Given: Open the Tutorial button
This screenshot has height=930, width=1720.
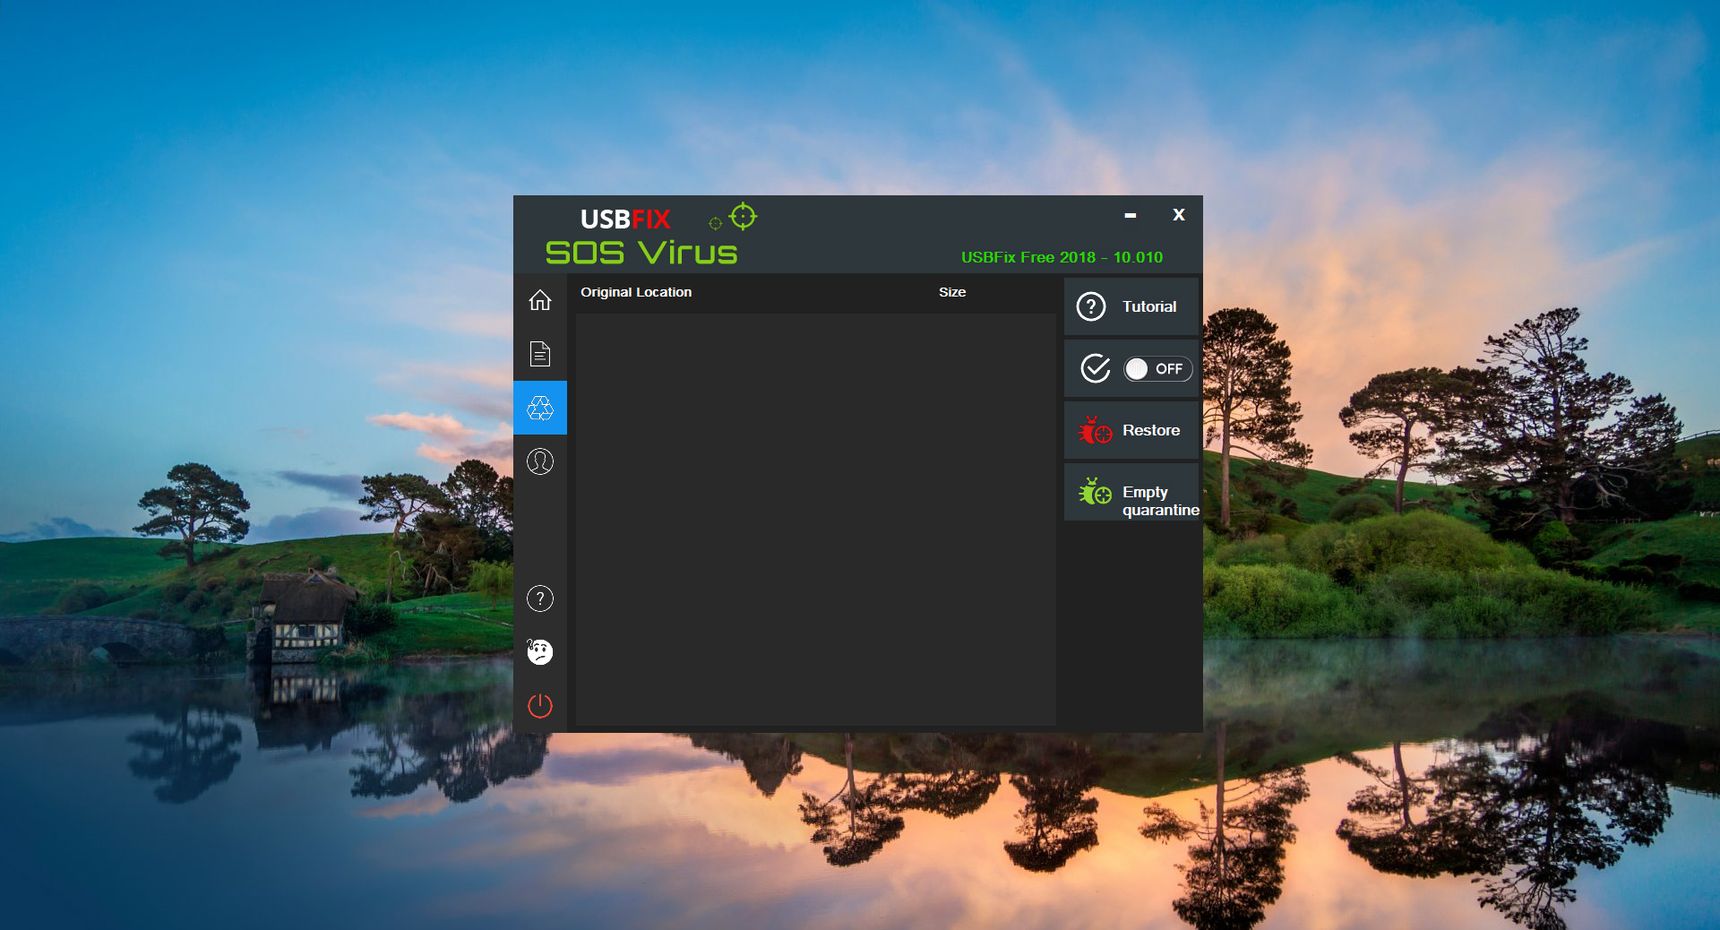Looking at the screenshot, I should (x=1131, y=307).
